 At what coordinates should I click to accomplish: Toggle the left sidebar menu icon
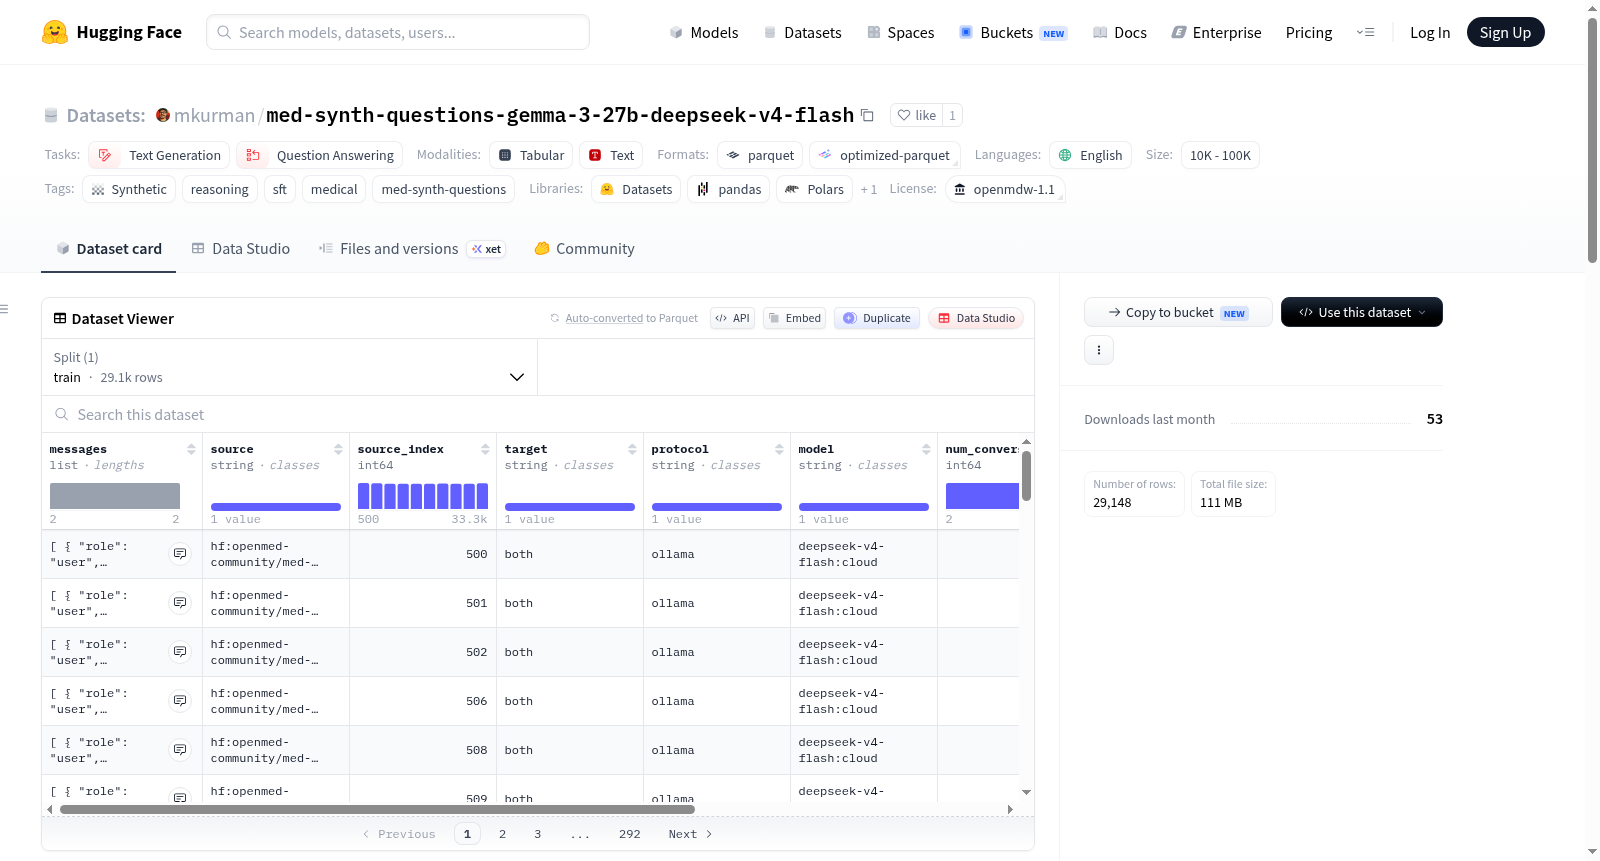(5, 309)
